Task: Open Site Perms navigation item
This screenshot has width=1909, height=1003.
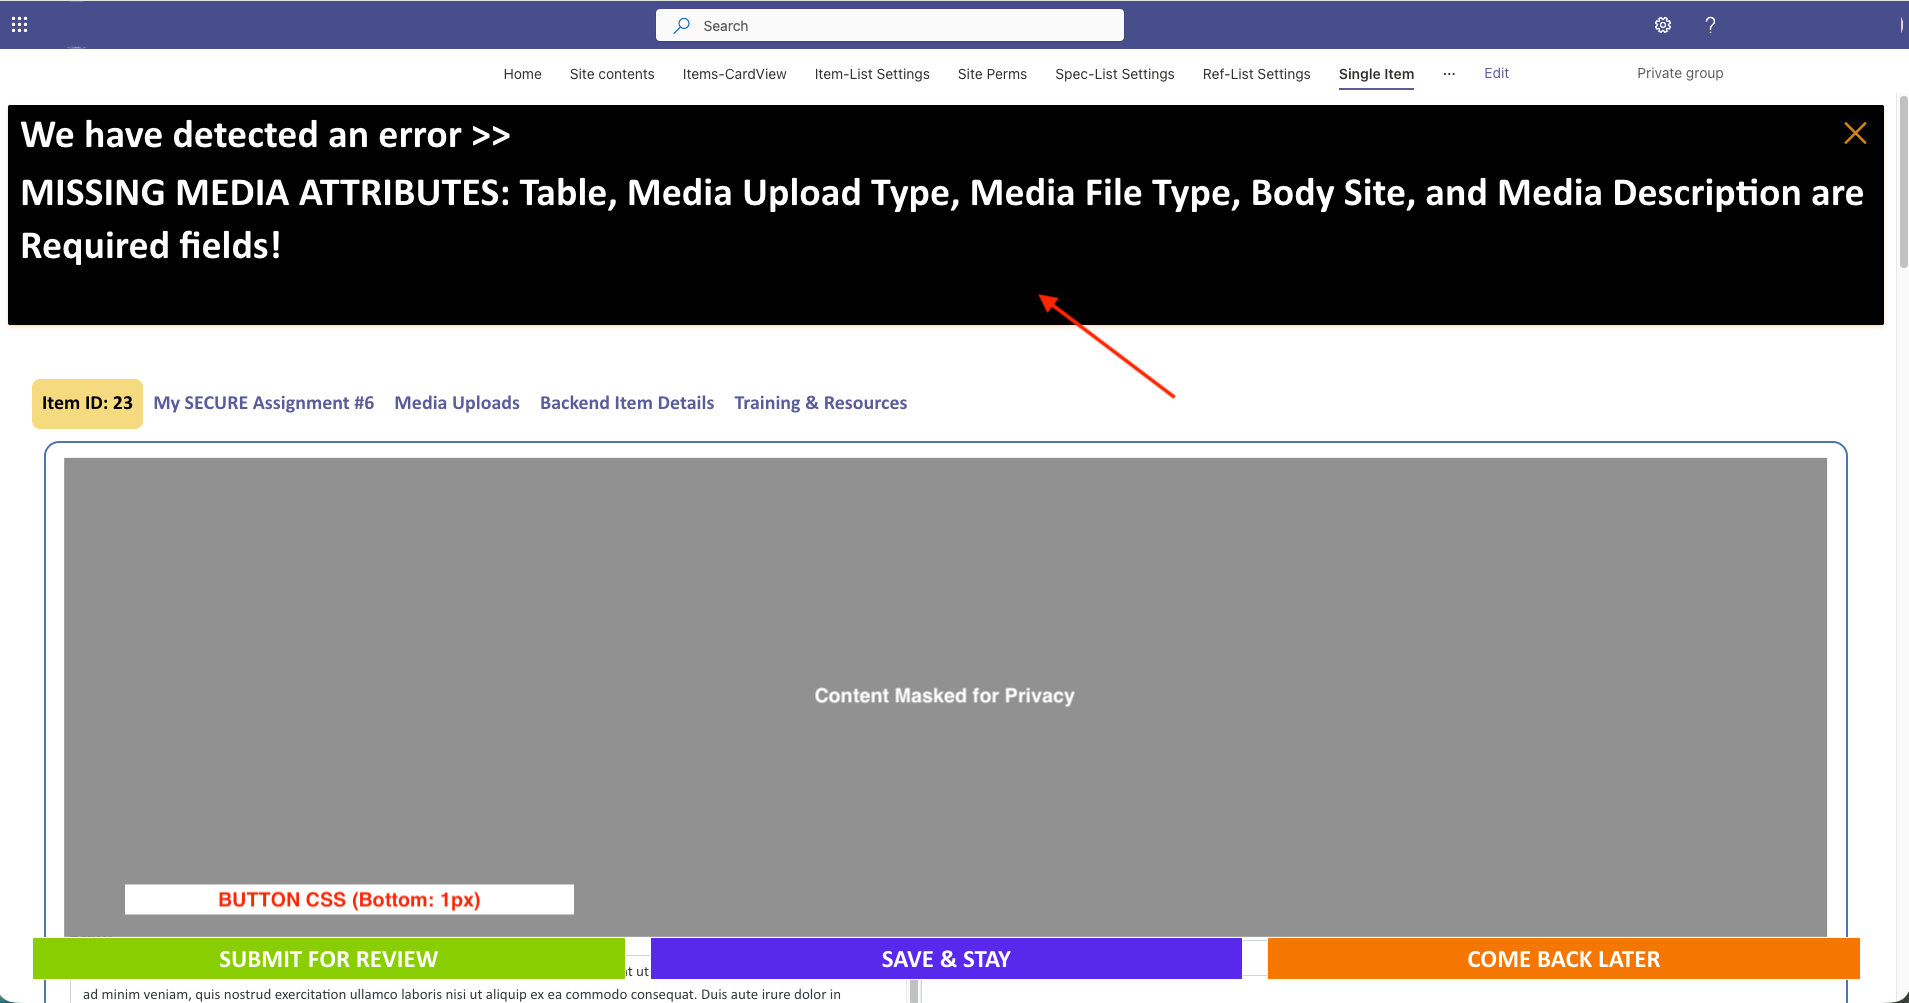Action: 992,74
